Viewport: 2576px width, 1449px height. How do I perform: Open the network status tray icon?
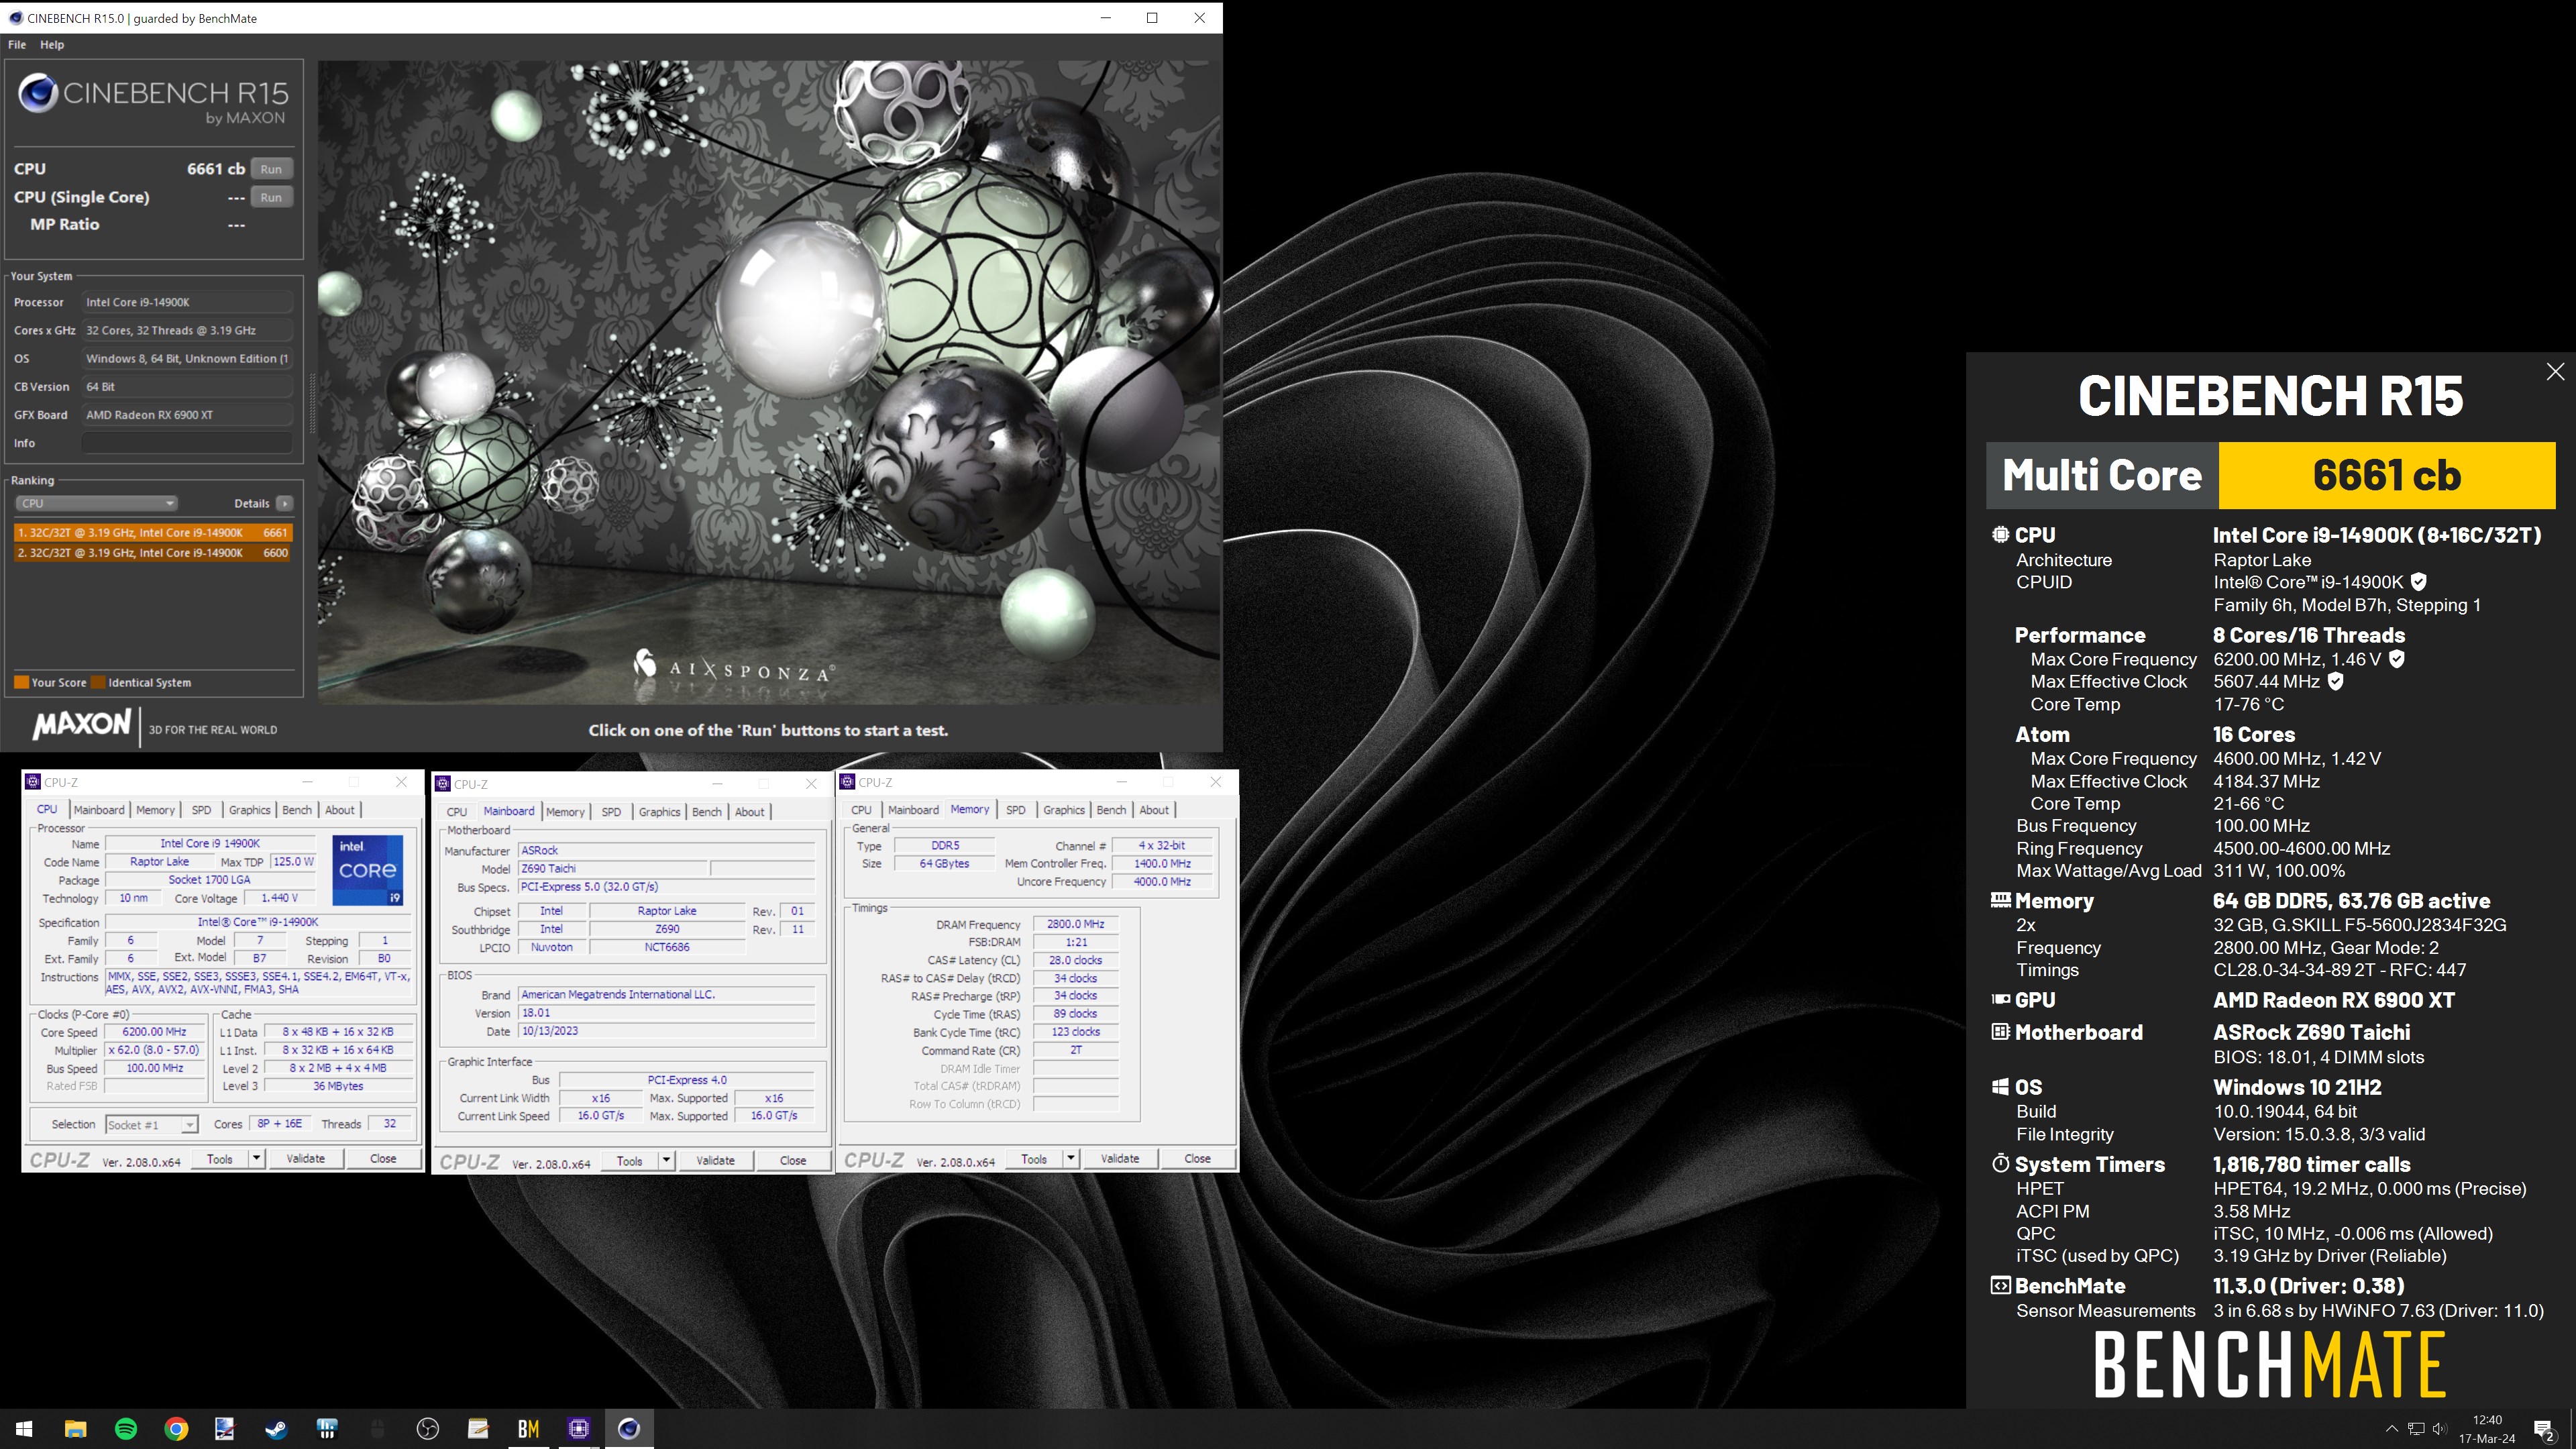[2416, 1429]
